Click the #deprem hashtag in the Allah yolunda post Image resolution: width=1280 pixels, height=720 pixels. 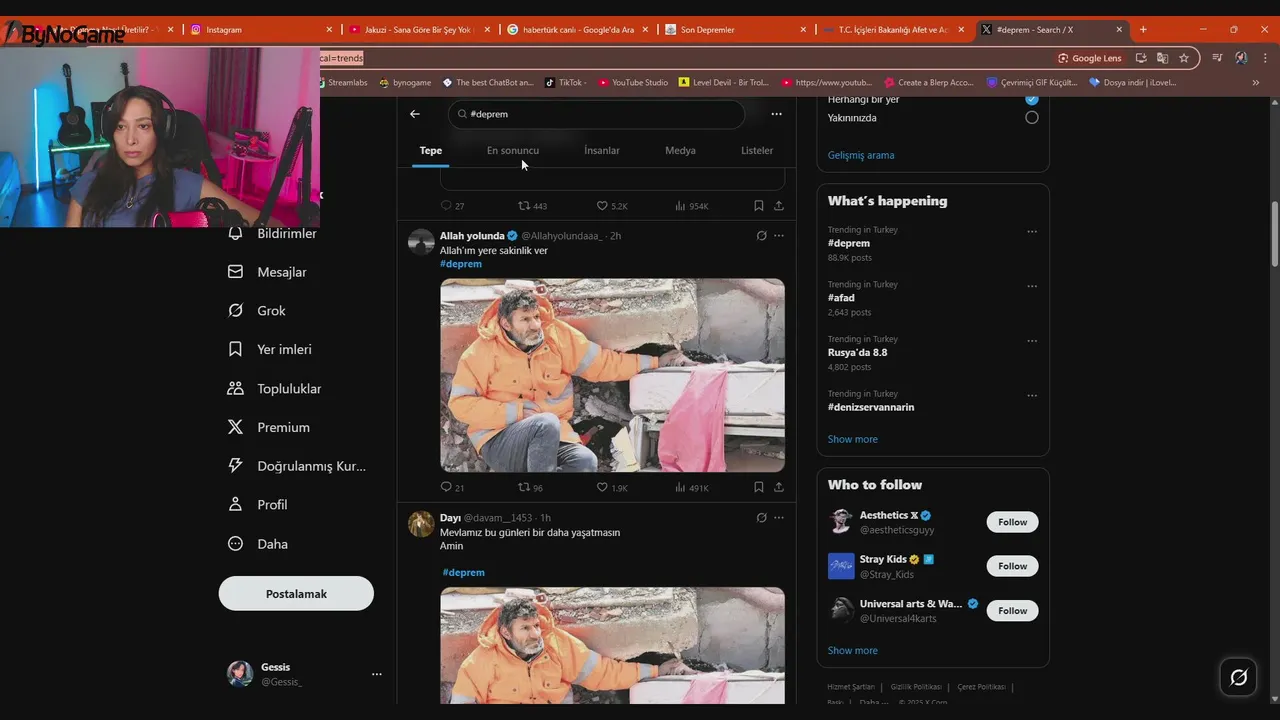[x=461, y=264]
